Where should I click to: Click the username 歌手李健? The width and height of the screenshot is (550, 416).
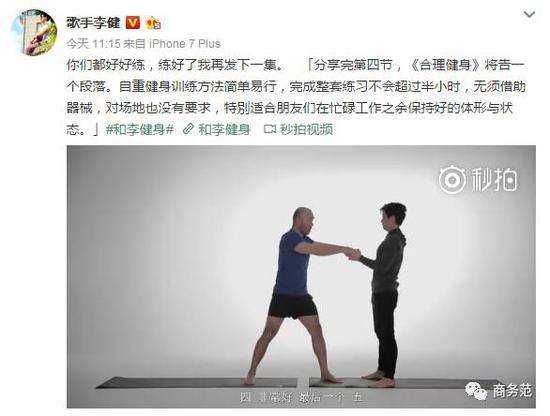tap(93, 23)
